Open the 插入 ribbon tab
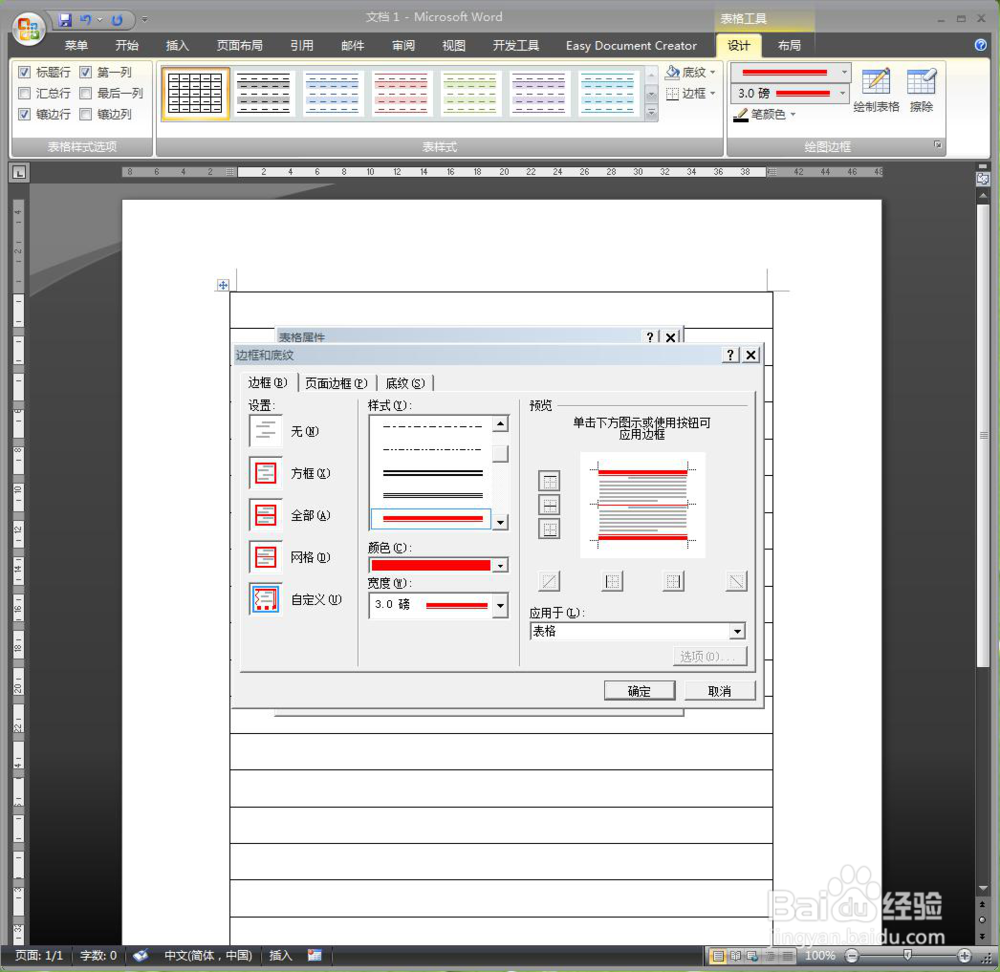Viewport: 1000px width, 972px height. 177,45
